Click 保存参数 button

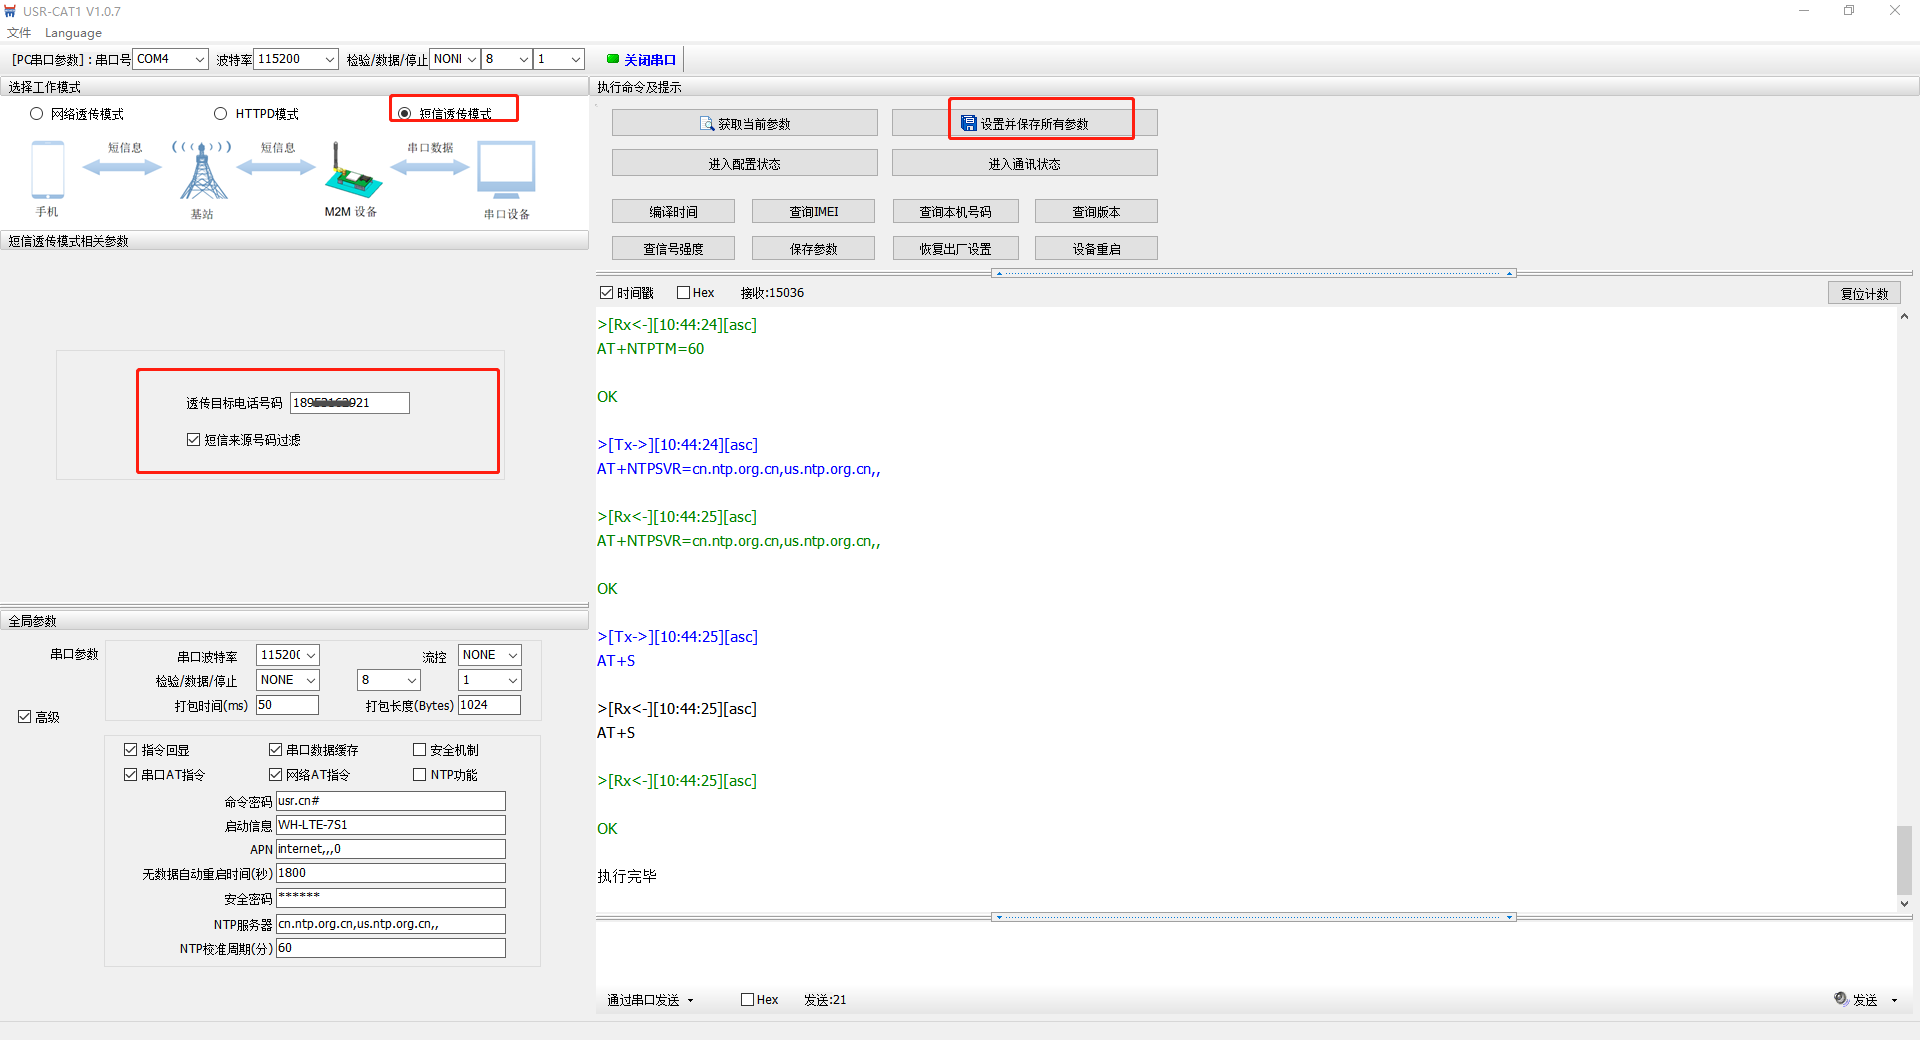click(814, 248)
